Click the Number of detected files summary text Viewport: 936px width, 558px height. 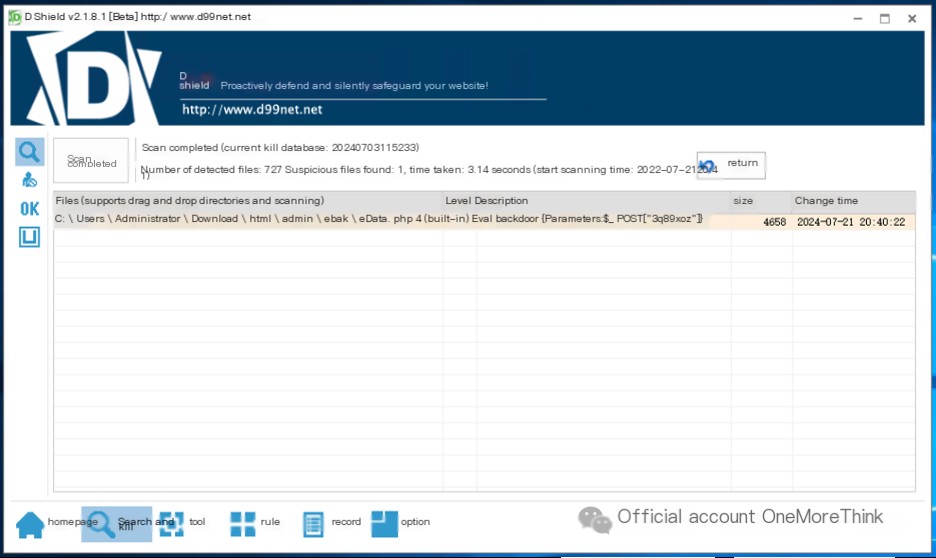[x=429, y=170]
